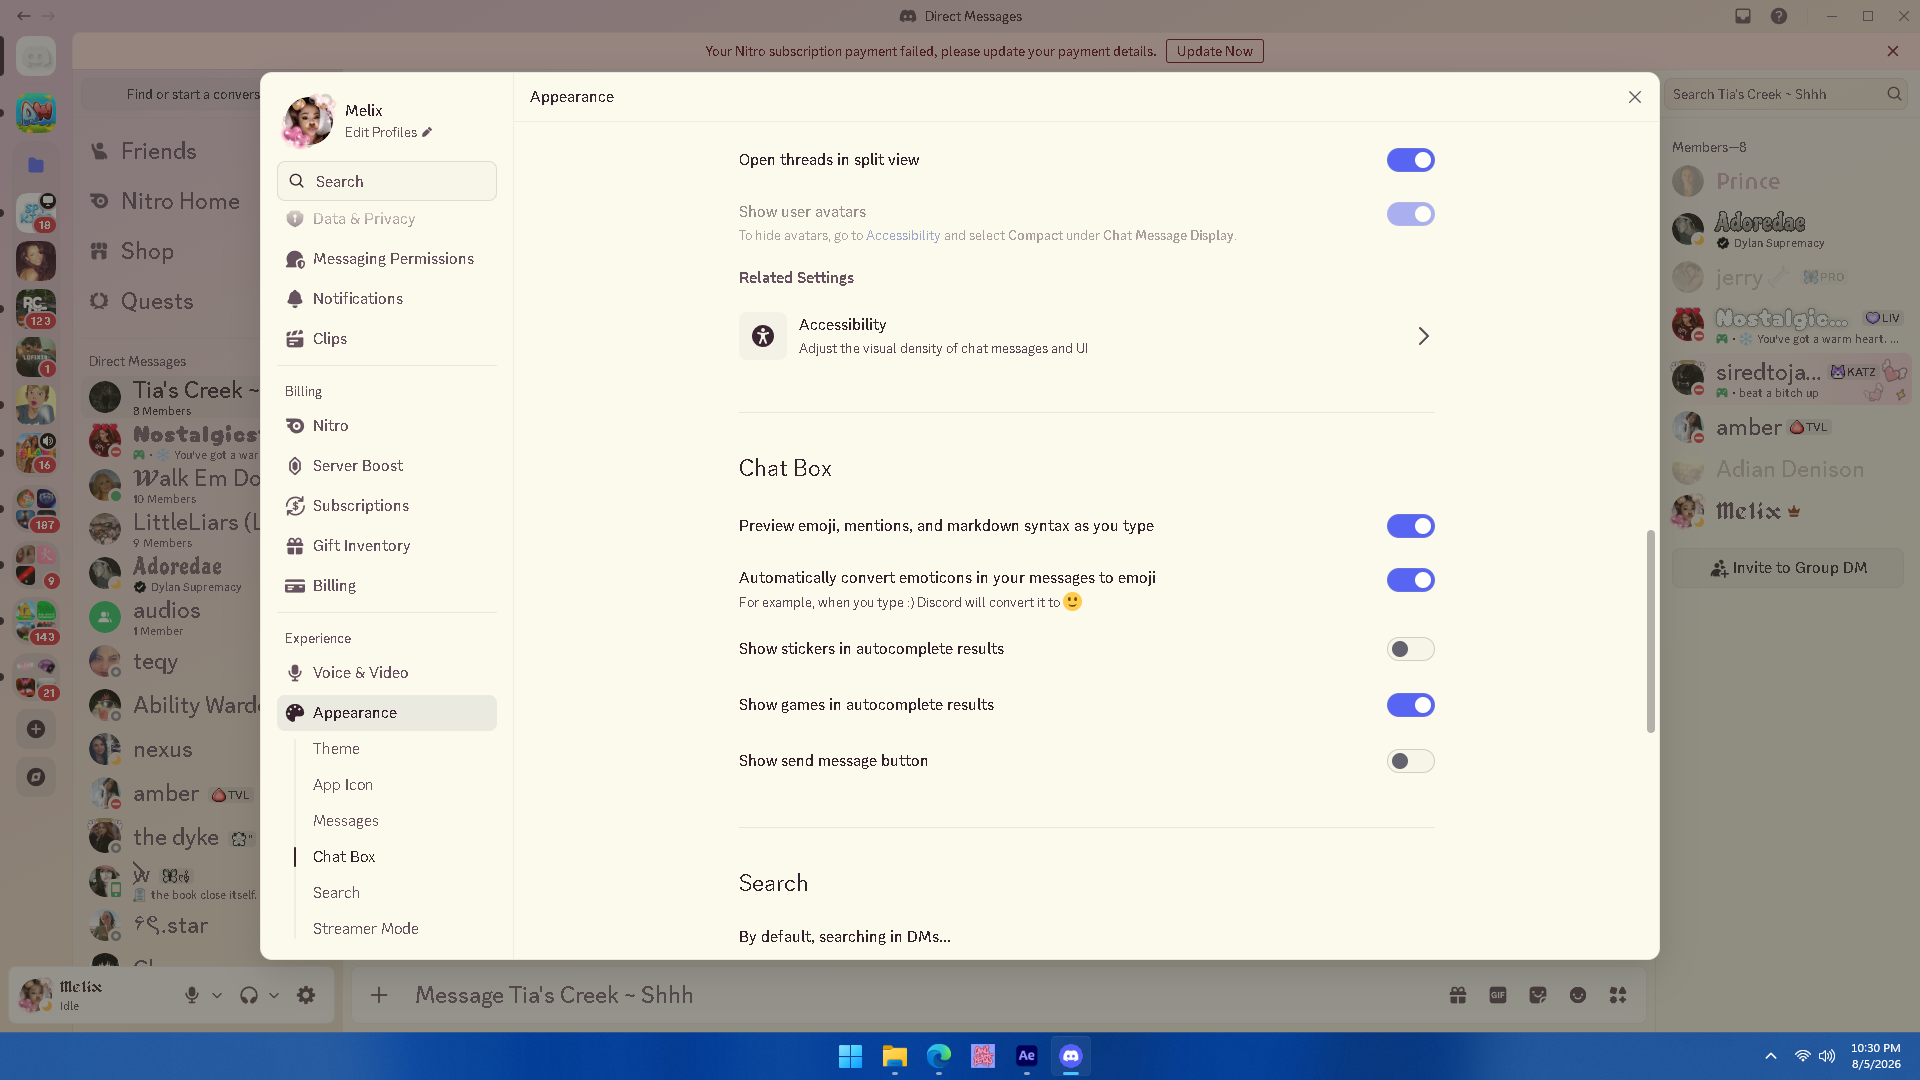The height and width of the screenshot is (1080, 1920).
Task: Click the settings content scrollbar
Action: tap(1650, 631)
